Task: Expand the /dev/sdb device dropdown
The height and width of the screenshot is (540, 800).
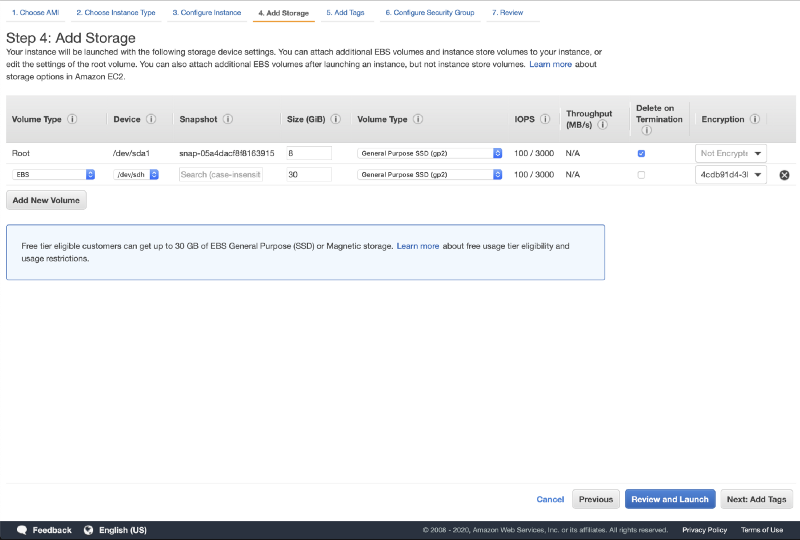Action: [x=136, y=174]
